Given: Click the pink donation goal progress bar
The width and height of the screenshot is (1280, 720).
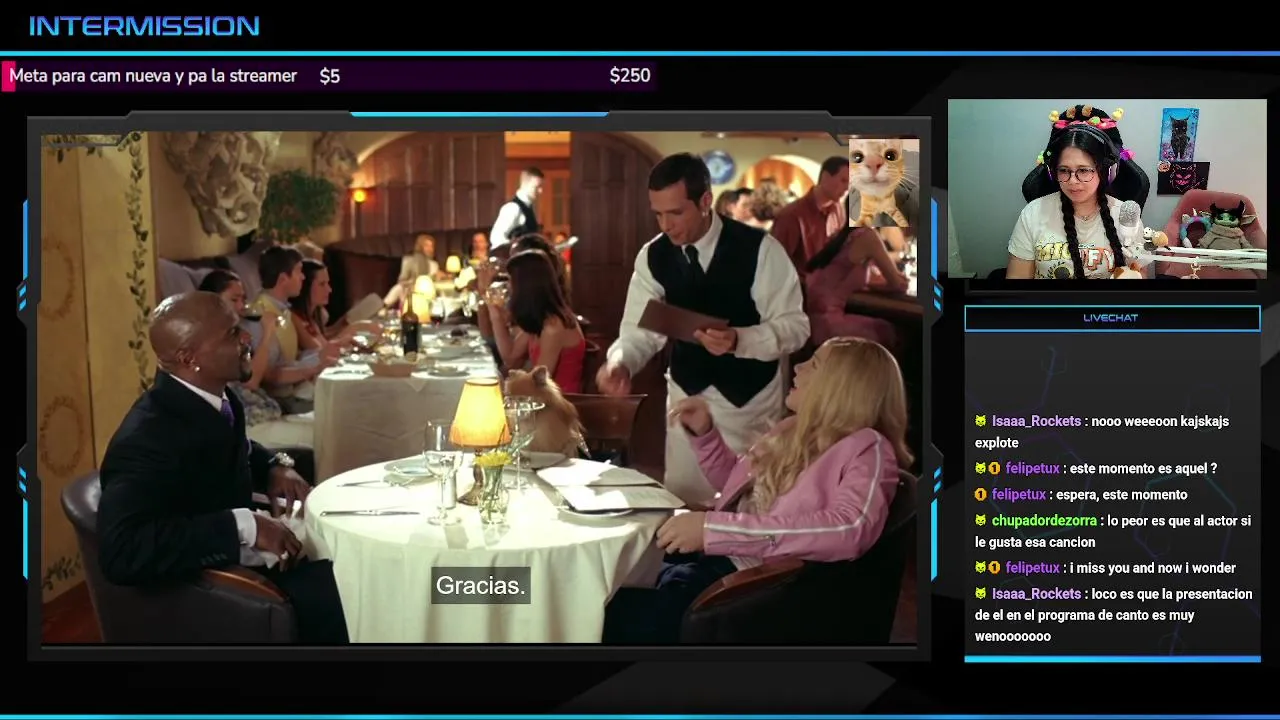Looking at the screenshot, I should click(x=329, y=76).
